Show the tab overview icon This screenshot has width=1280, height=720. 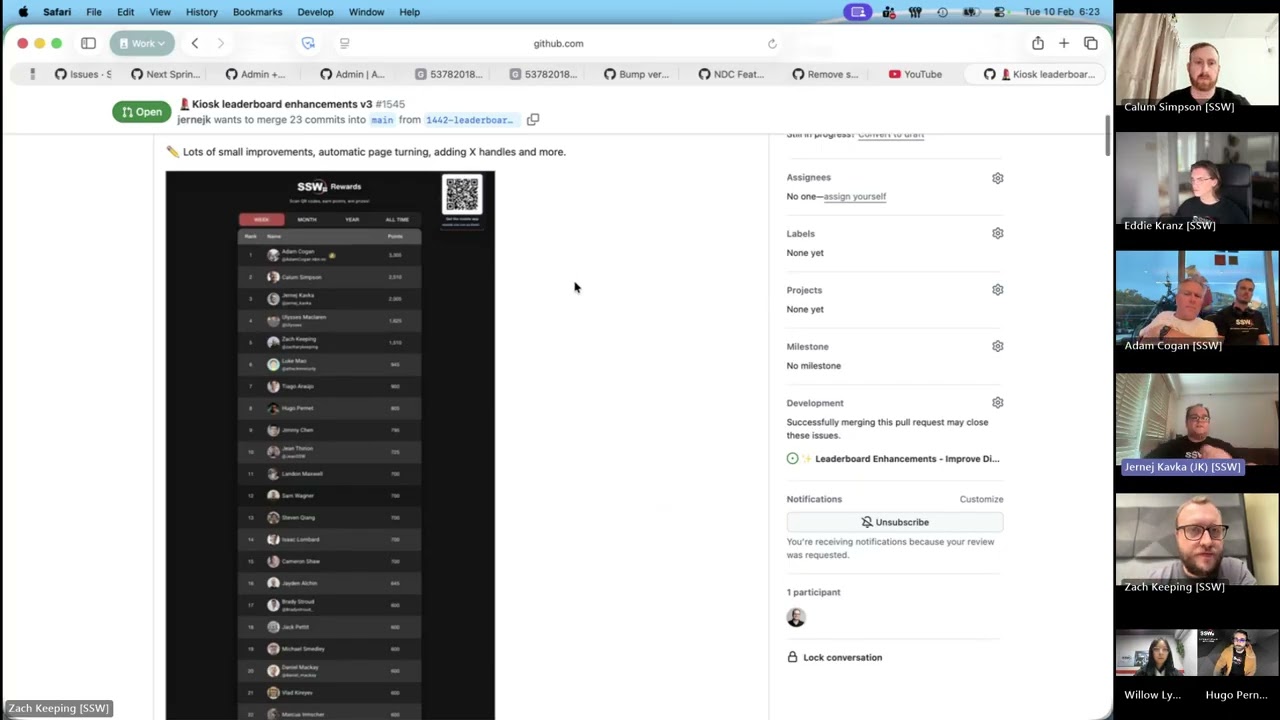click(1091, 43)
